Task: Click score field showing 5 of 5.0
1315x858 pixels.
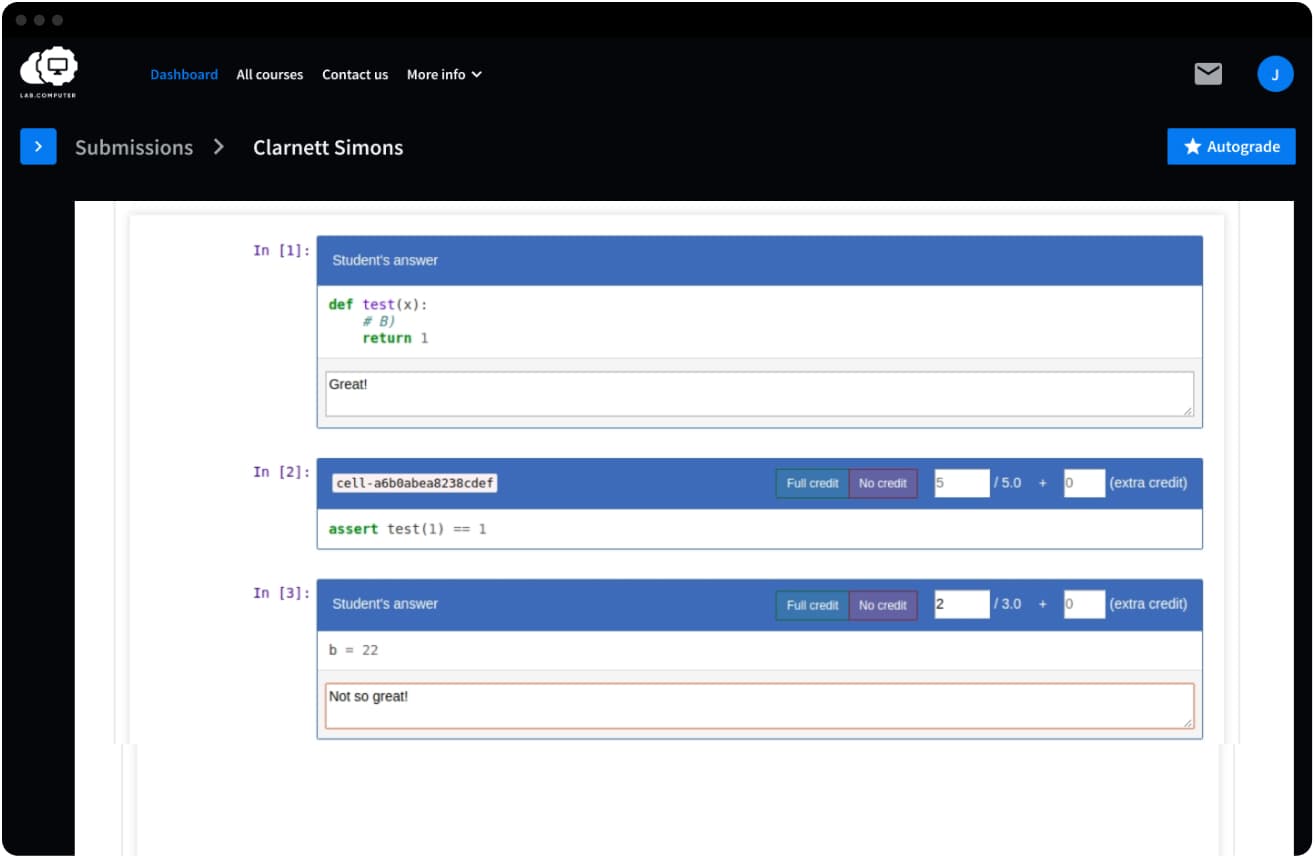Action: 962,483
